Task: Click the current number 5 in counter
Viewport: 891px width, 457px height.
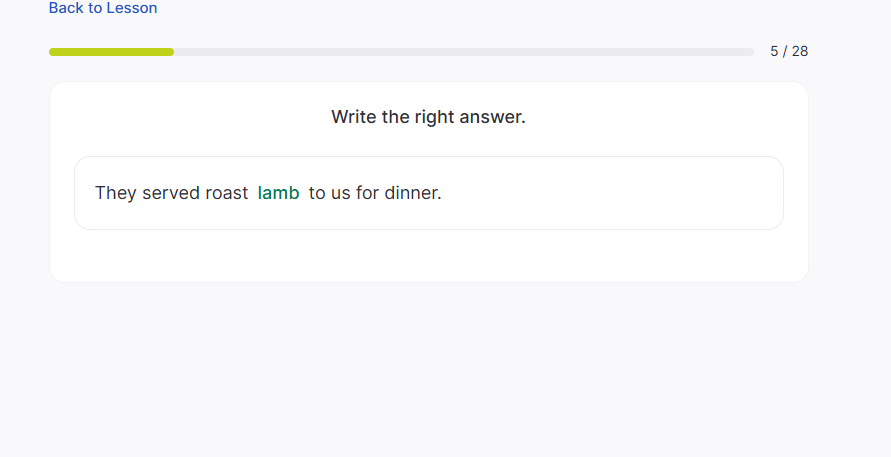Action: (774, 51)
